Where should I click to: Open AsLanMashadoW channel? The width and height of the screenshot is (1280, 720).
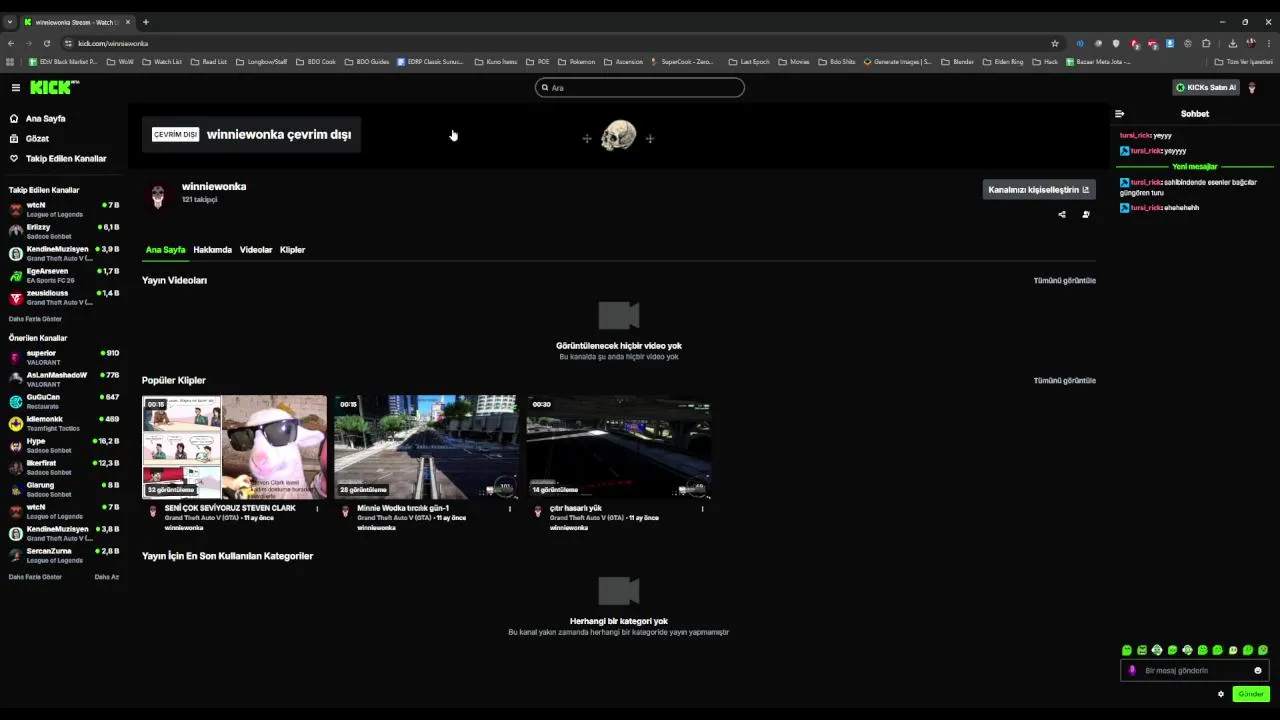click(64, 380)
